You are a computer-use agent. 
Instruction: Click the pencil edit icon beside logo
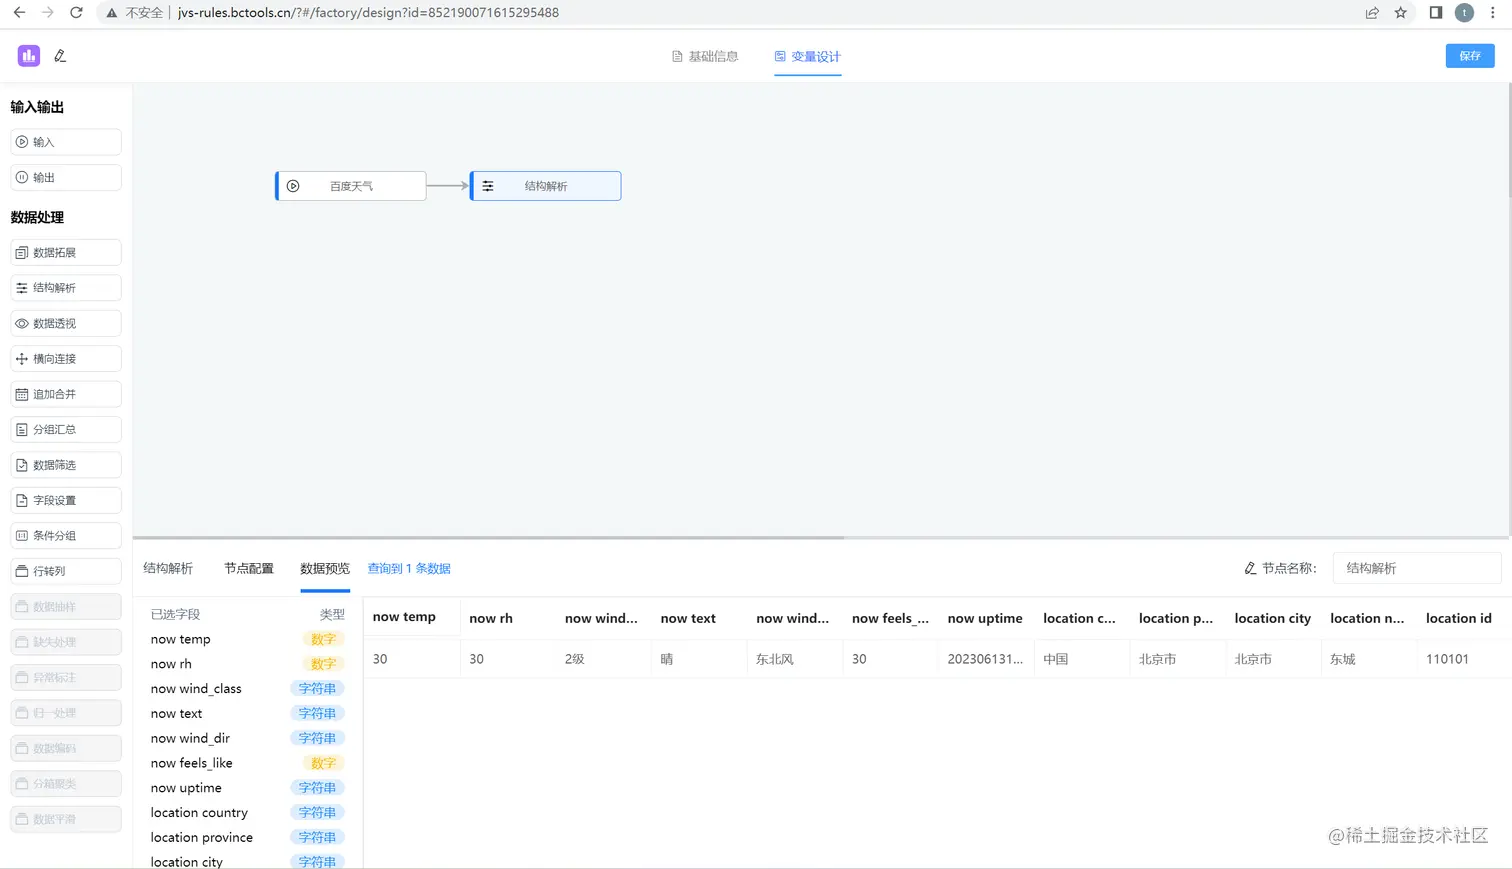point(60,56)
